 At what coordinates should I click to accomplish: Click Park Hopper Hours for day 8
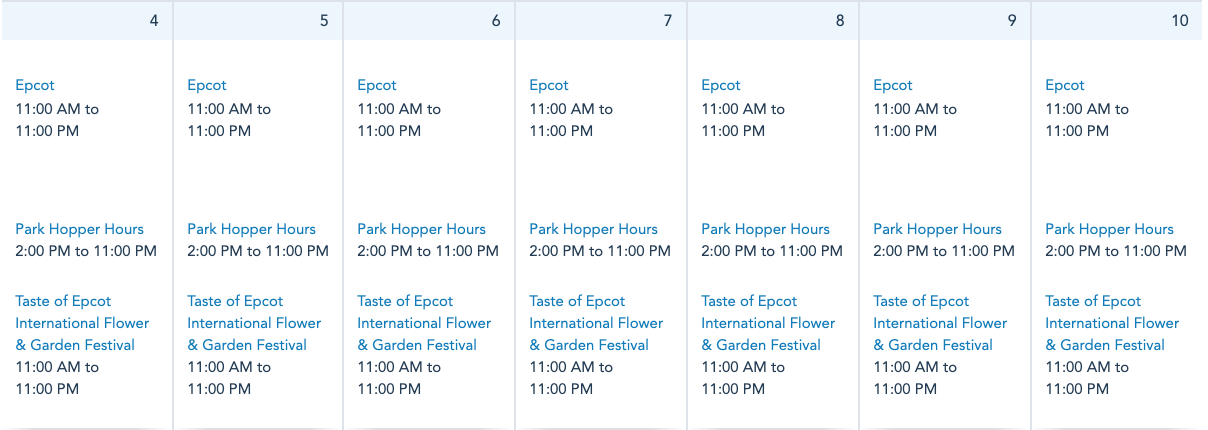point(765,229)
